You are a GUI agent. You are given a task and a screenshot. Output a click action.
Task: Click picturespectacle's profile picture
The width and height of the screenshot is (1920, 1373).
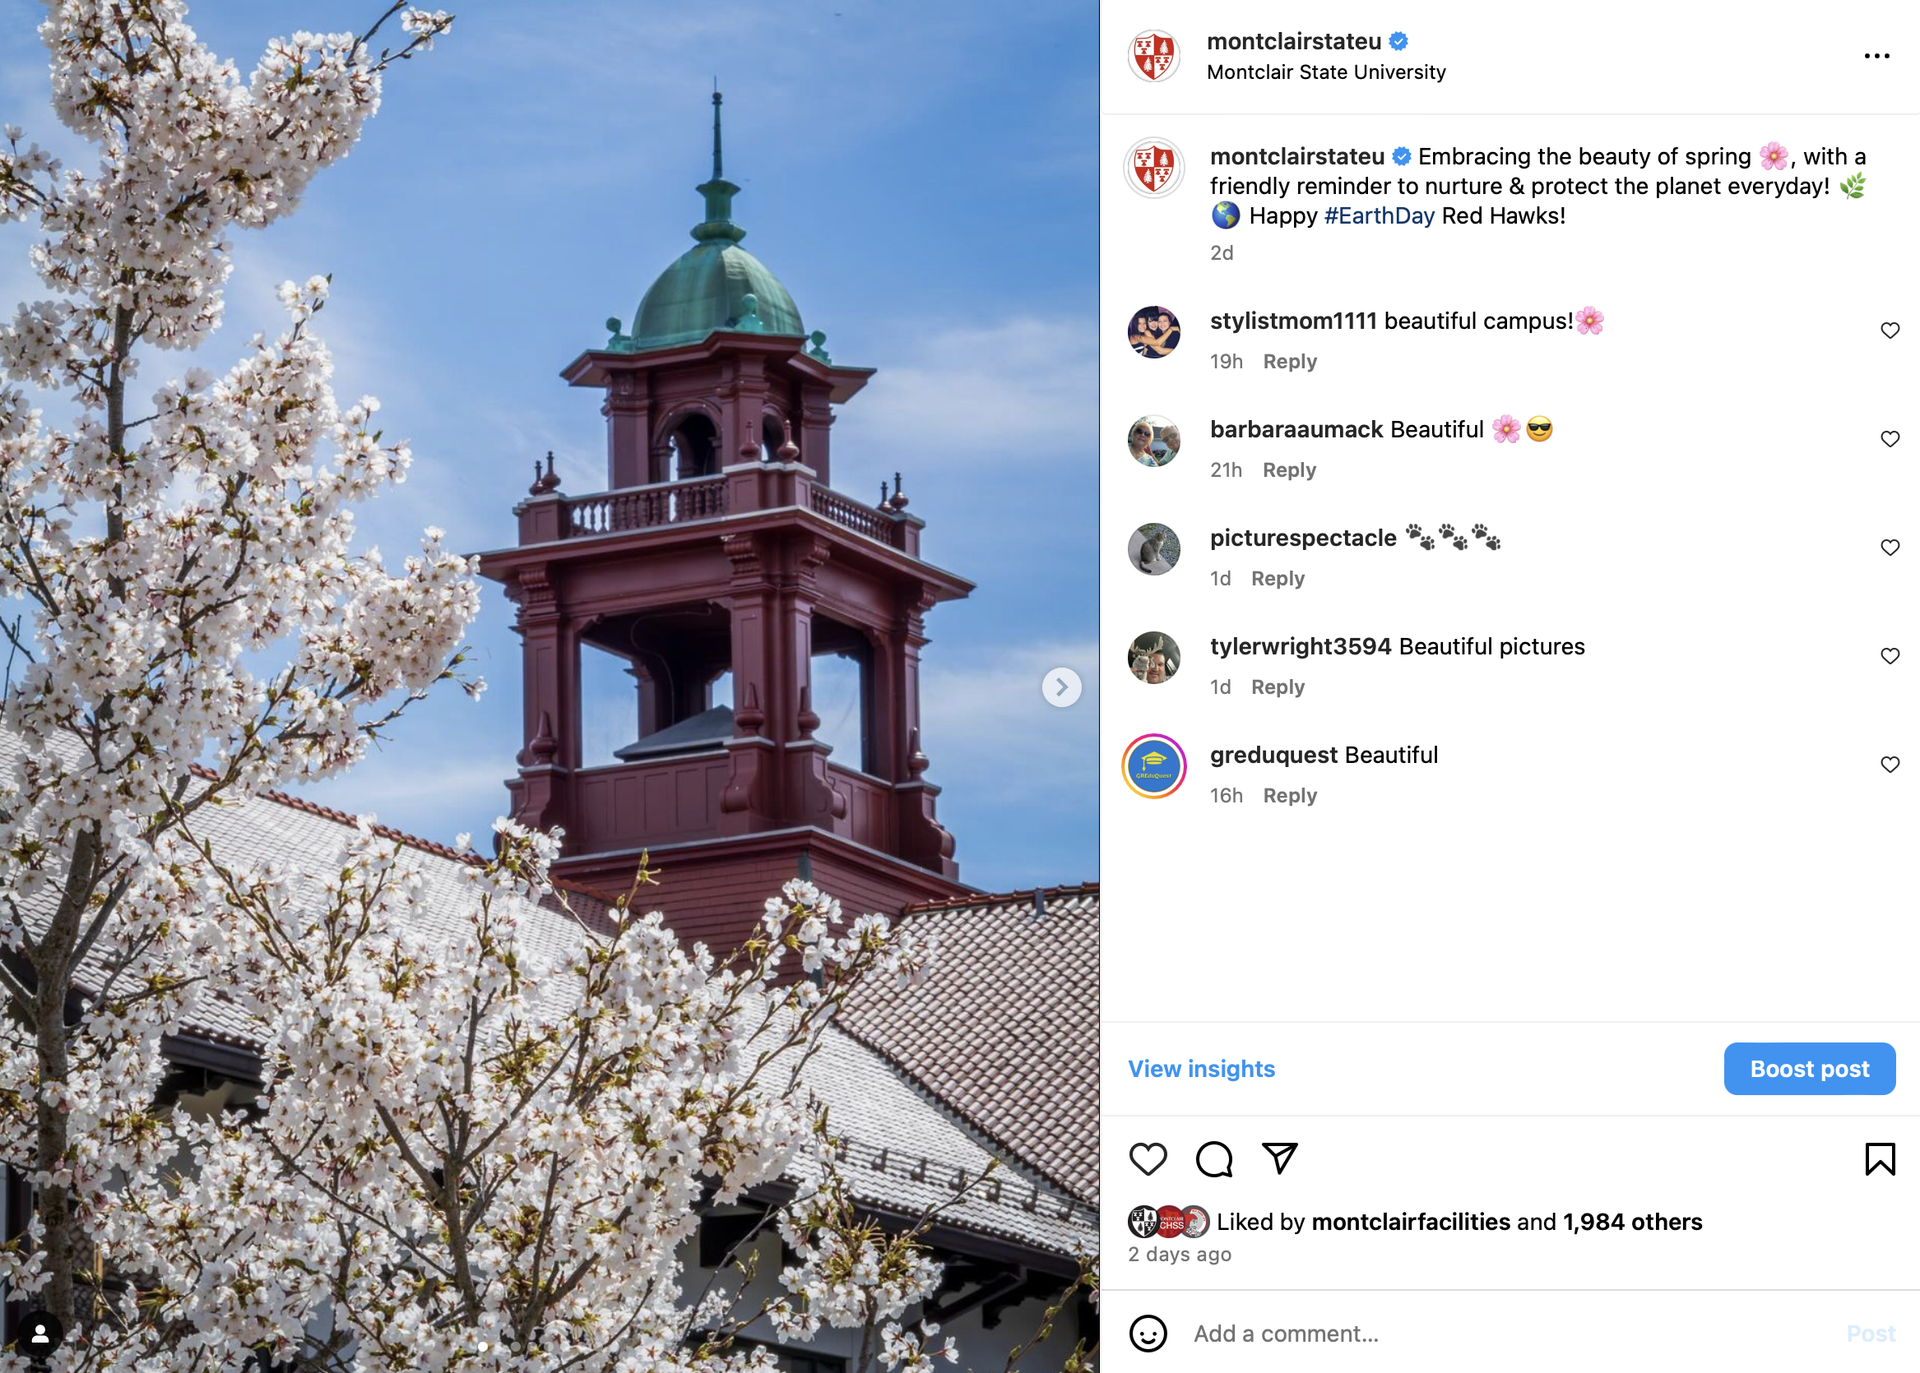(1154, 549)
